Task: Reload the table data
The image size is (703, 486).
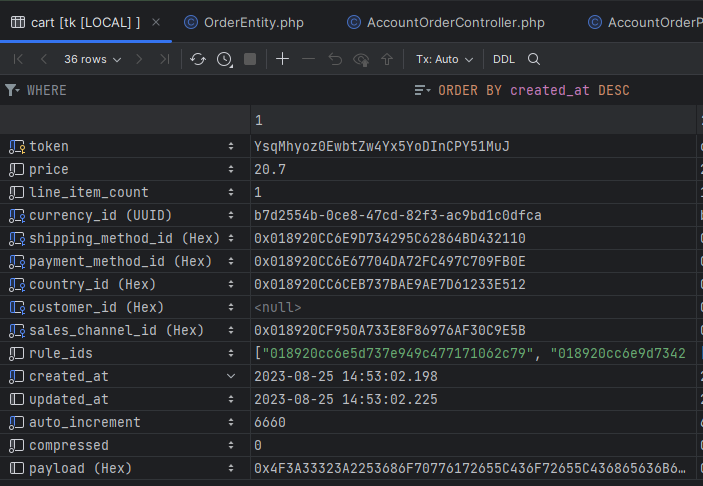Action: coord(198,59)
